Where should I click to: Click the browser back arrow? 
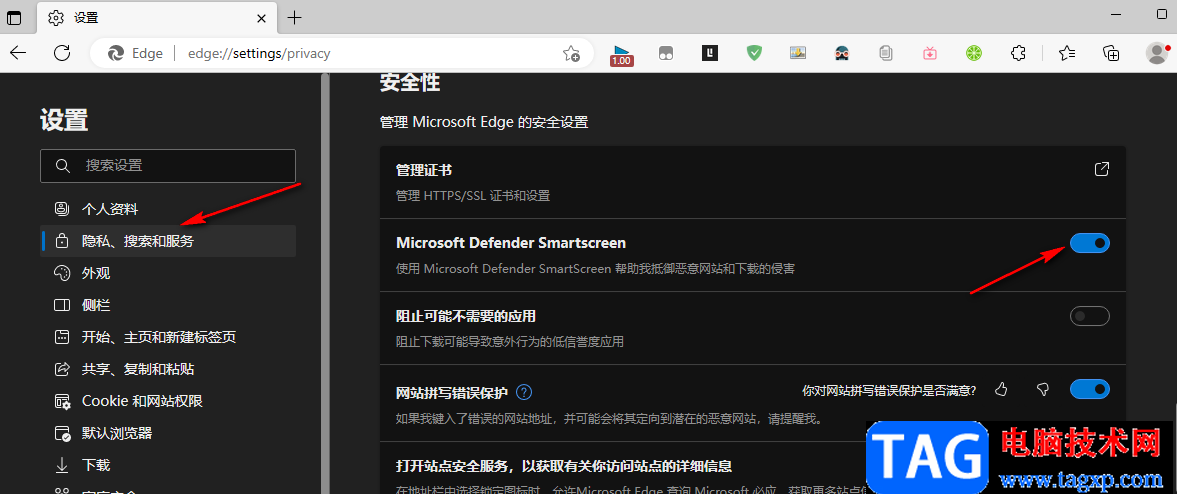(18, 53)
